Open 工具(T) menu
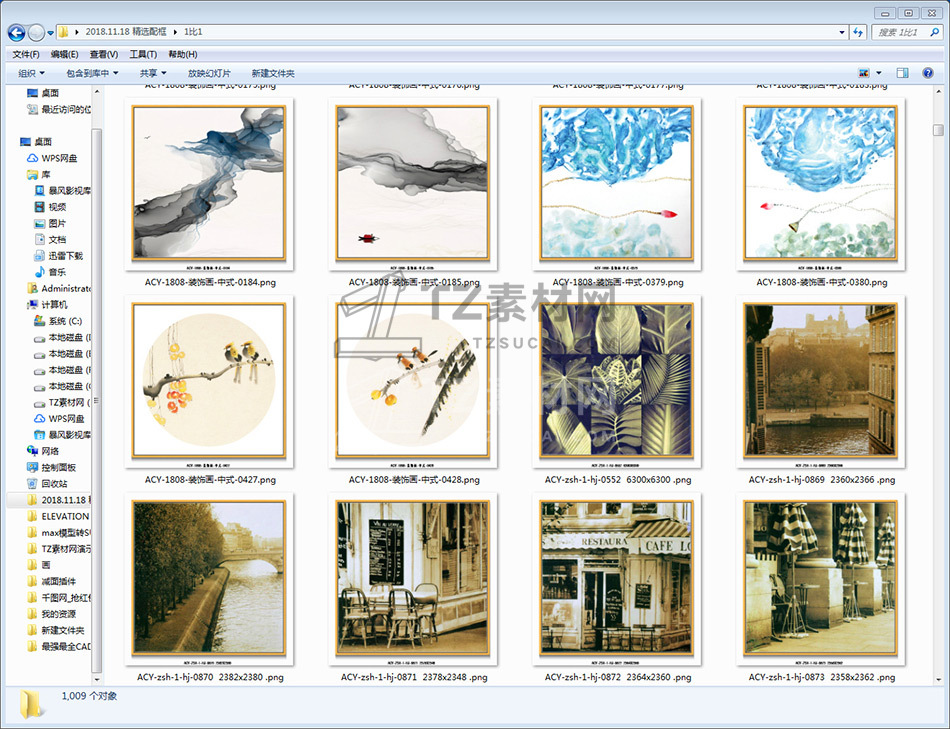Screen dimensions: 950x729 tap(143, 55)
